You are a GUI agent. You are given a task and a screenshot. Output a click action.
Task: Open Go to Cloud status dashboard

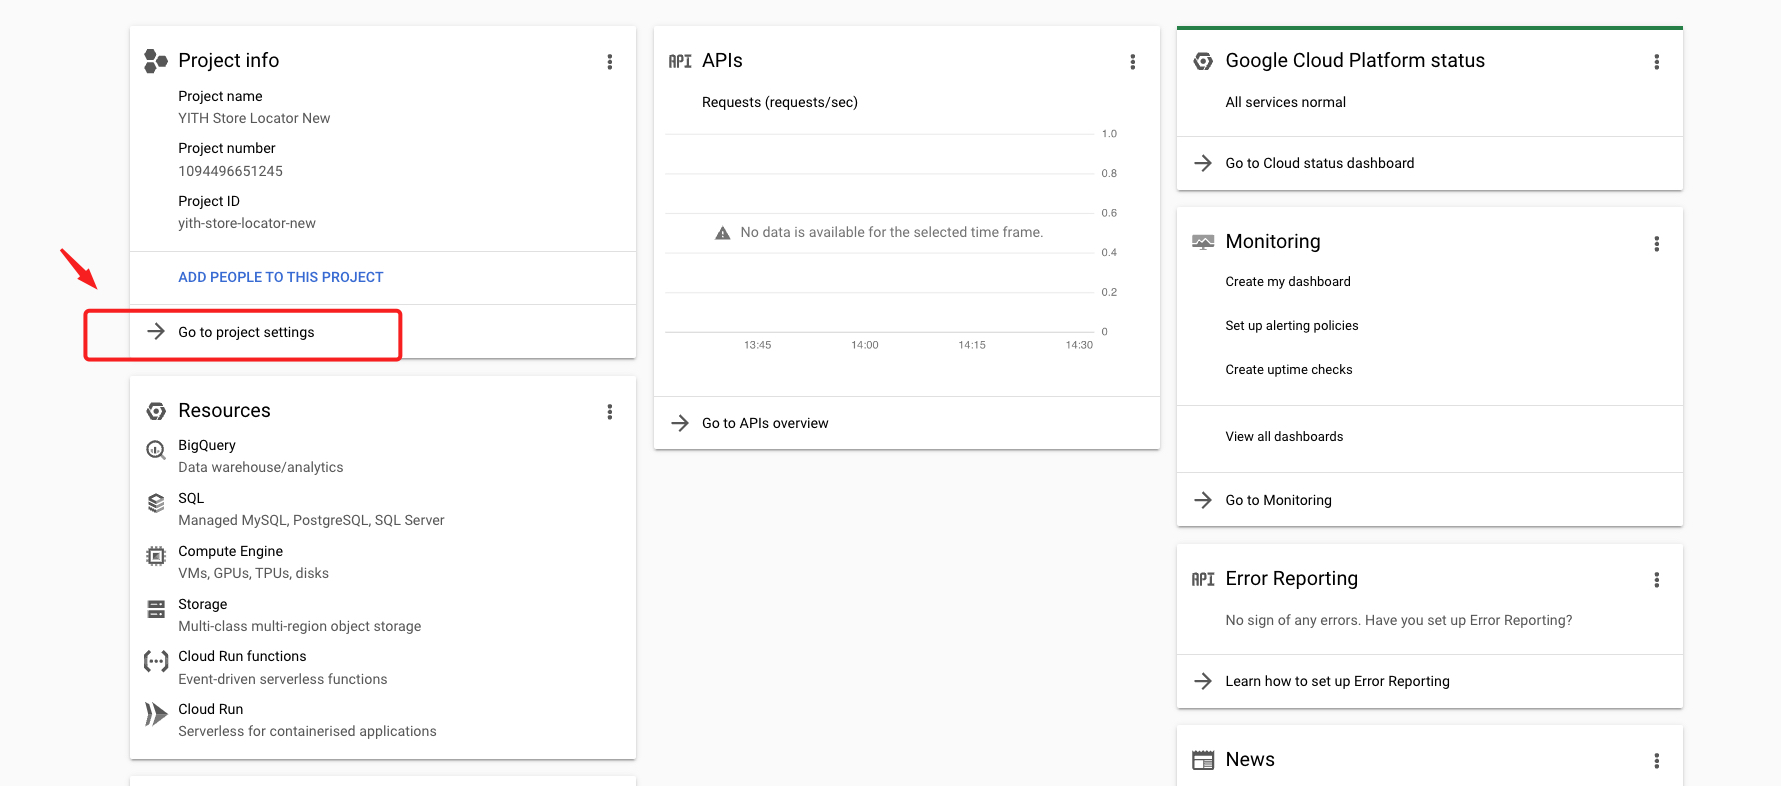(x=1320, y=163)
